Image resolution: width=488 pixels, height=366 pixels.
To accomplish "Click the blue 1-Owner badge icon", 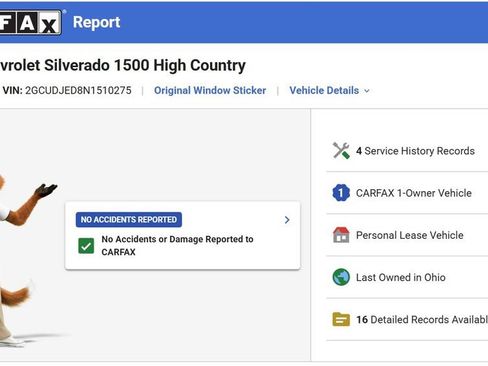I will coord(341,193).
